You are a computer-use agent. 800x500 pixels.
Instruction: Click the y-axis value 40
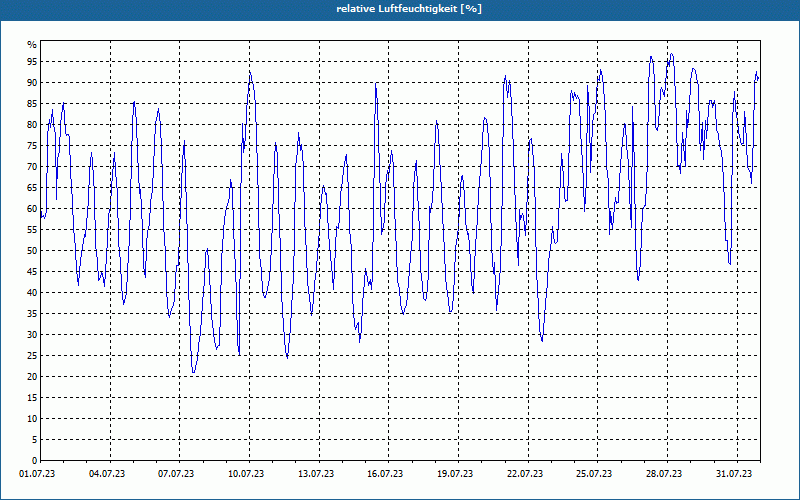click(x=32, y=292)
